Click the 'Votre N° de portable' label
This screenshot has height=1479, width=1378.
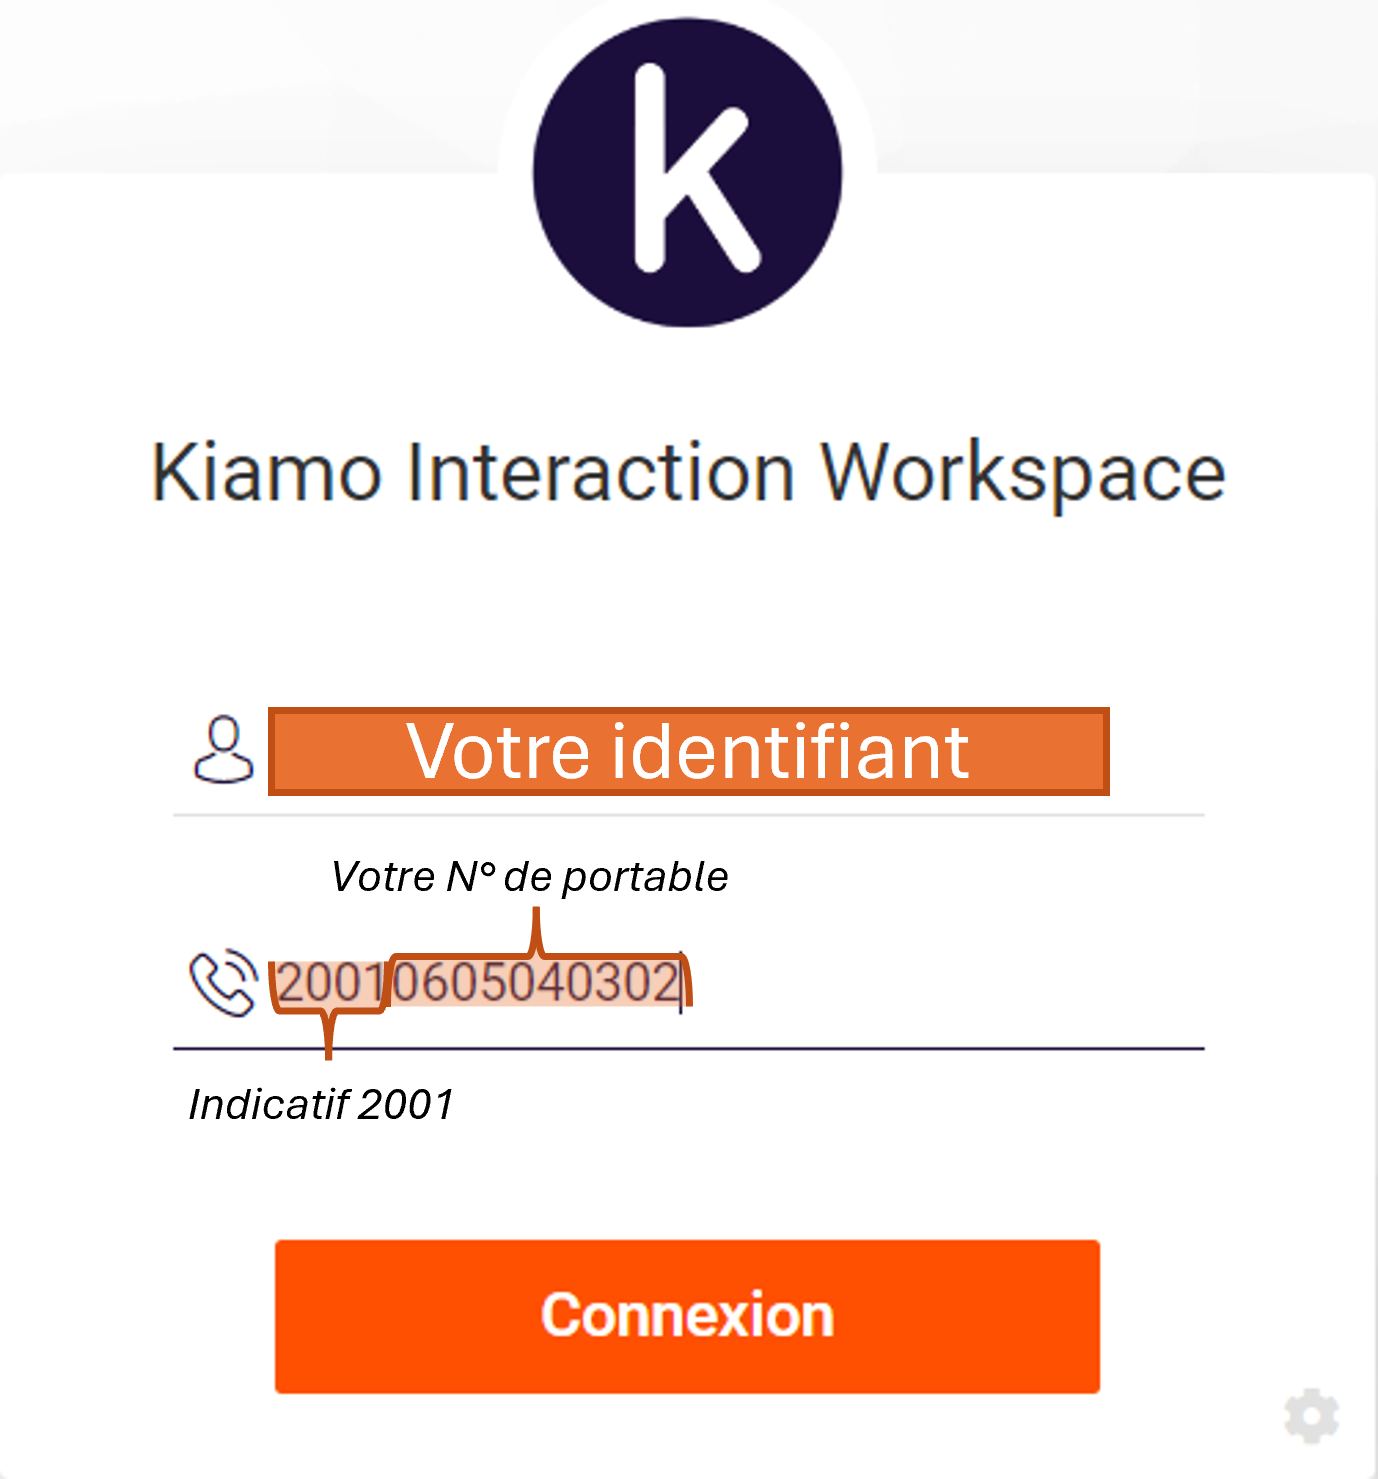pos(529,877)
